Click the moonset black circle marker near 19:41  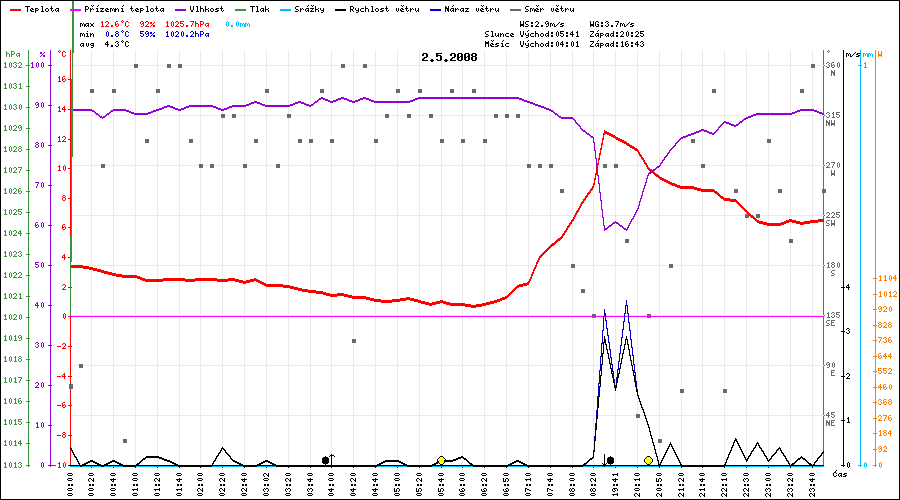pos(610,460)
